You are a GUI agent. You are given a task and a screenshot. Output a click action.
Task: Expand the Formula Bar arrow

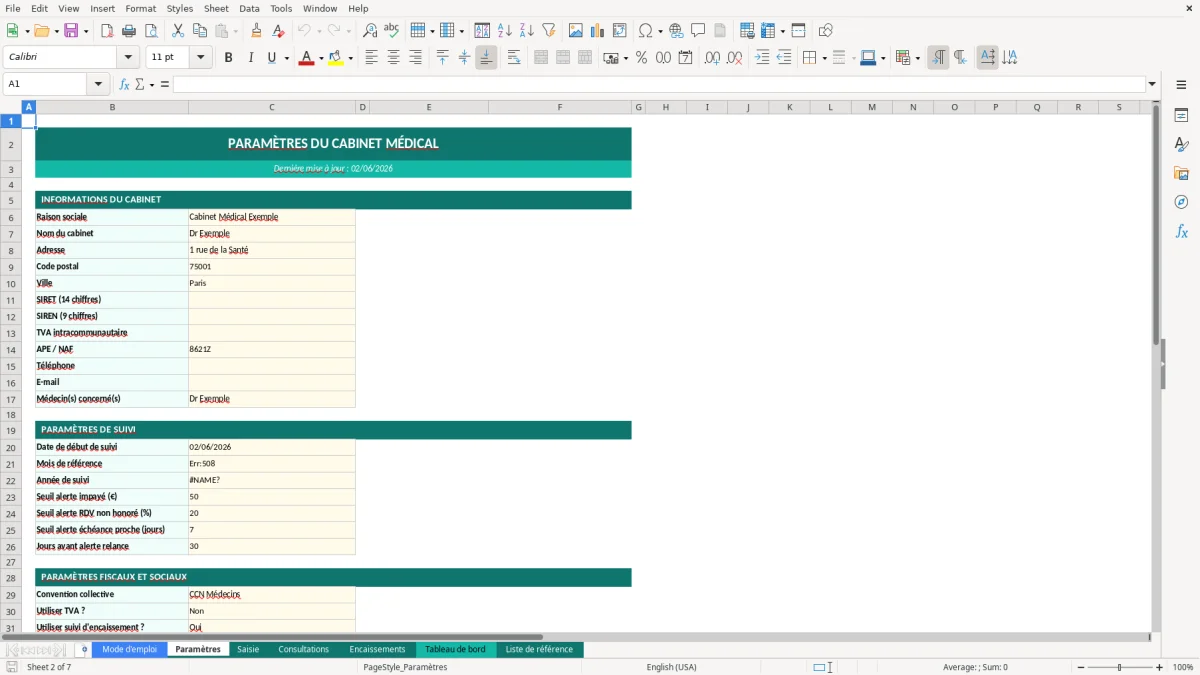(x=1152, y=84)
